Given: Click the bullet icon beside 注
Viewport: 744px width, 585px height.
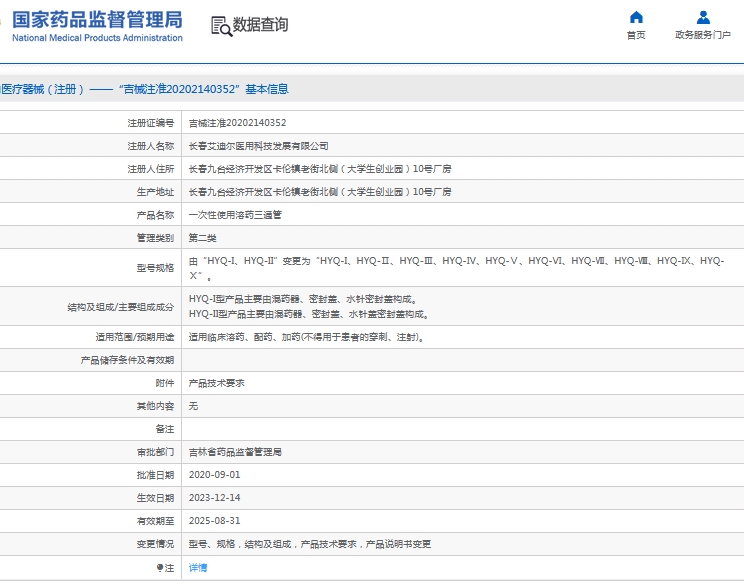Looking at the screenshot, I should tap(160, 567).
